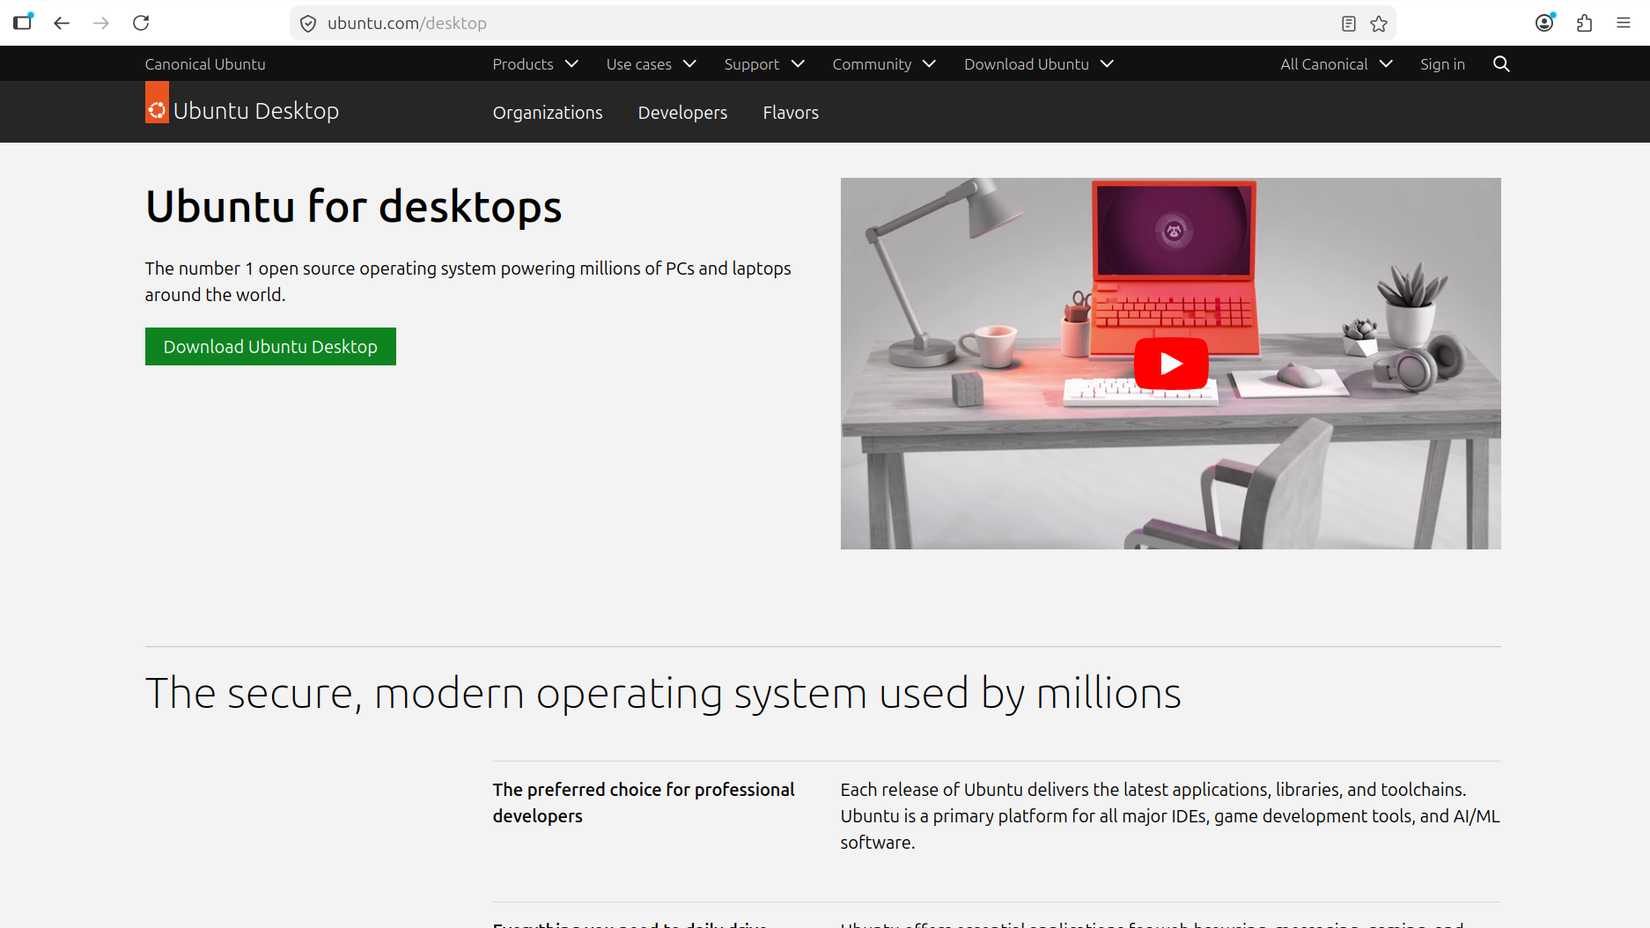
Task: Expand the Support menu
Action: pos(764,64)
